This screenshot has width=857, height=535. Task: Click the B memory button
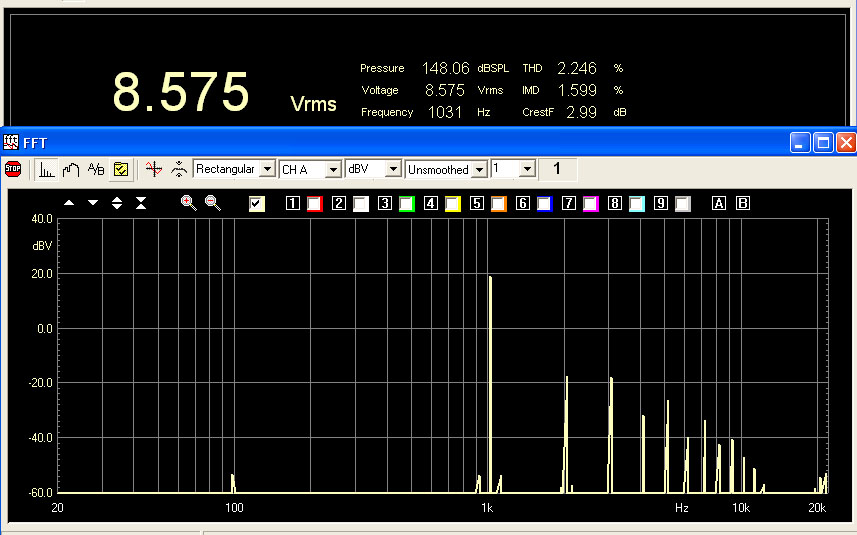742,204
